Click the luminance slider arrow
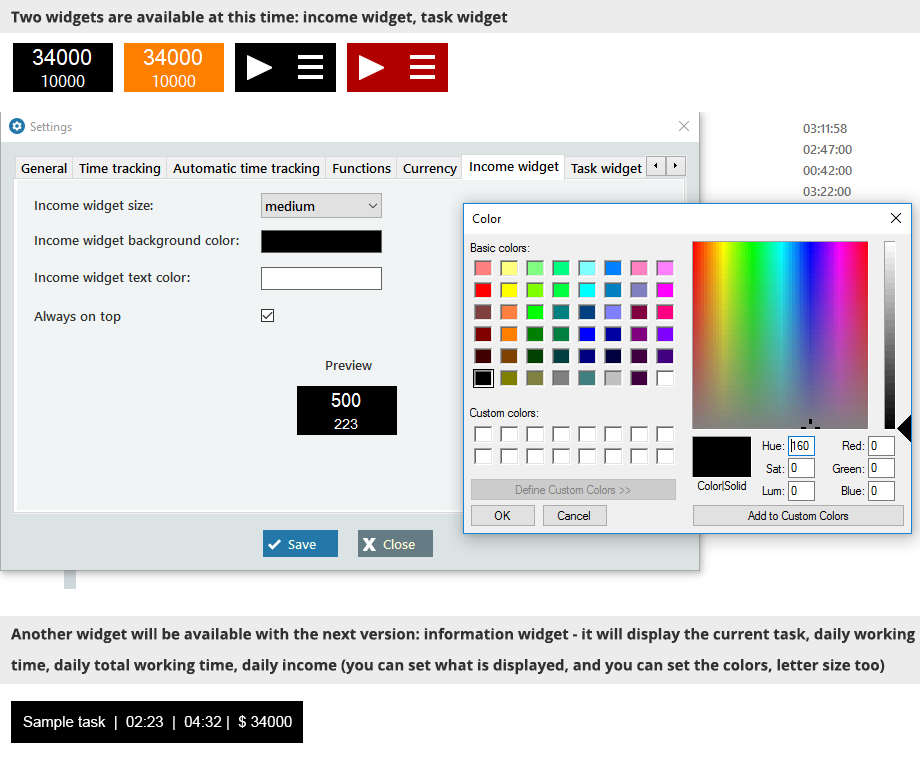920x758 pixels. tap(904, 429)
